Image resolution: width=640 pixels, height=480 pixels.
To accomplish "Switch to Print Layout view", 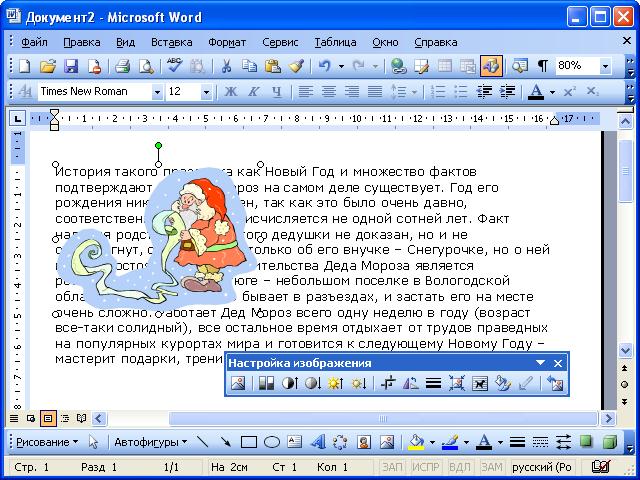I will tap(48, 418).
